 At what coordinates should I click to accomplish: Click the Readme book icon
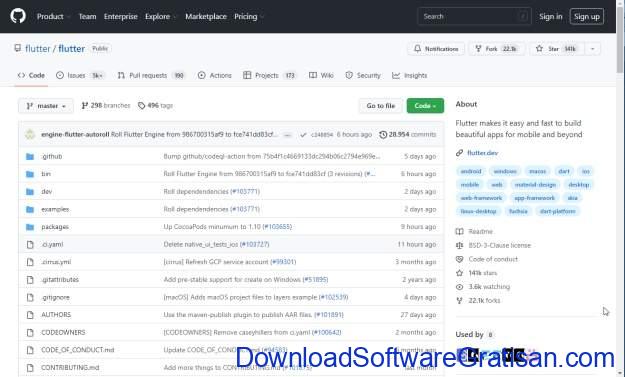point(460,232)
